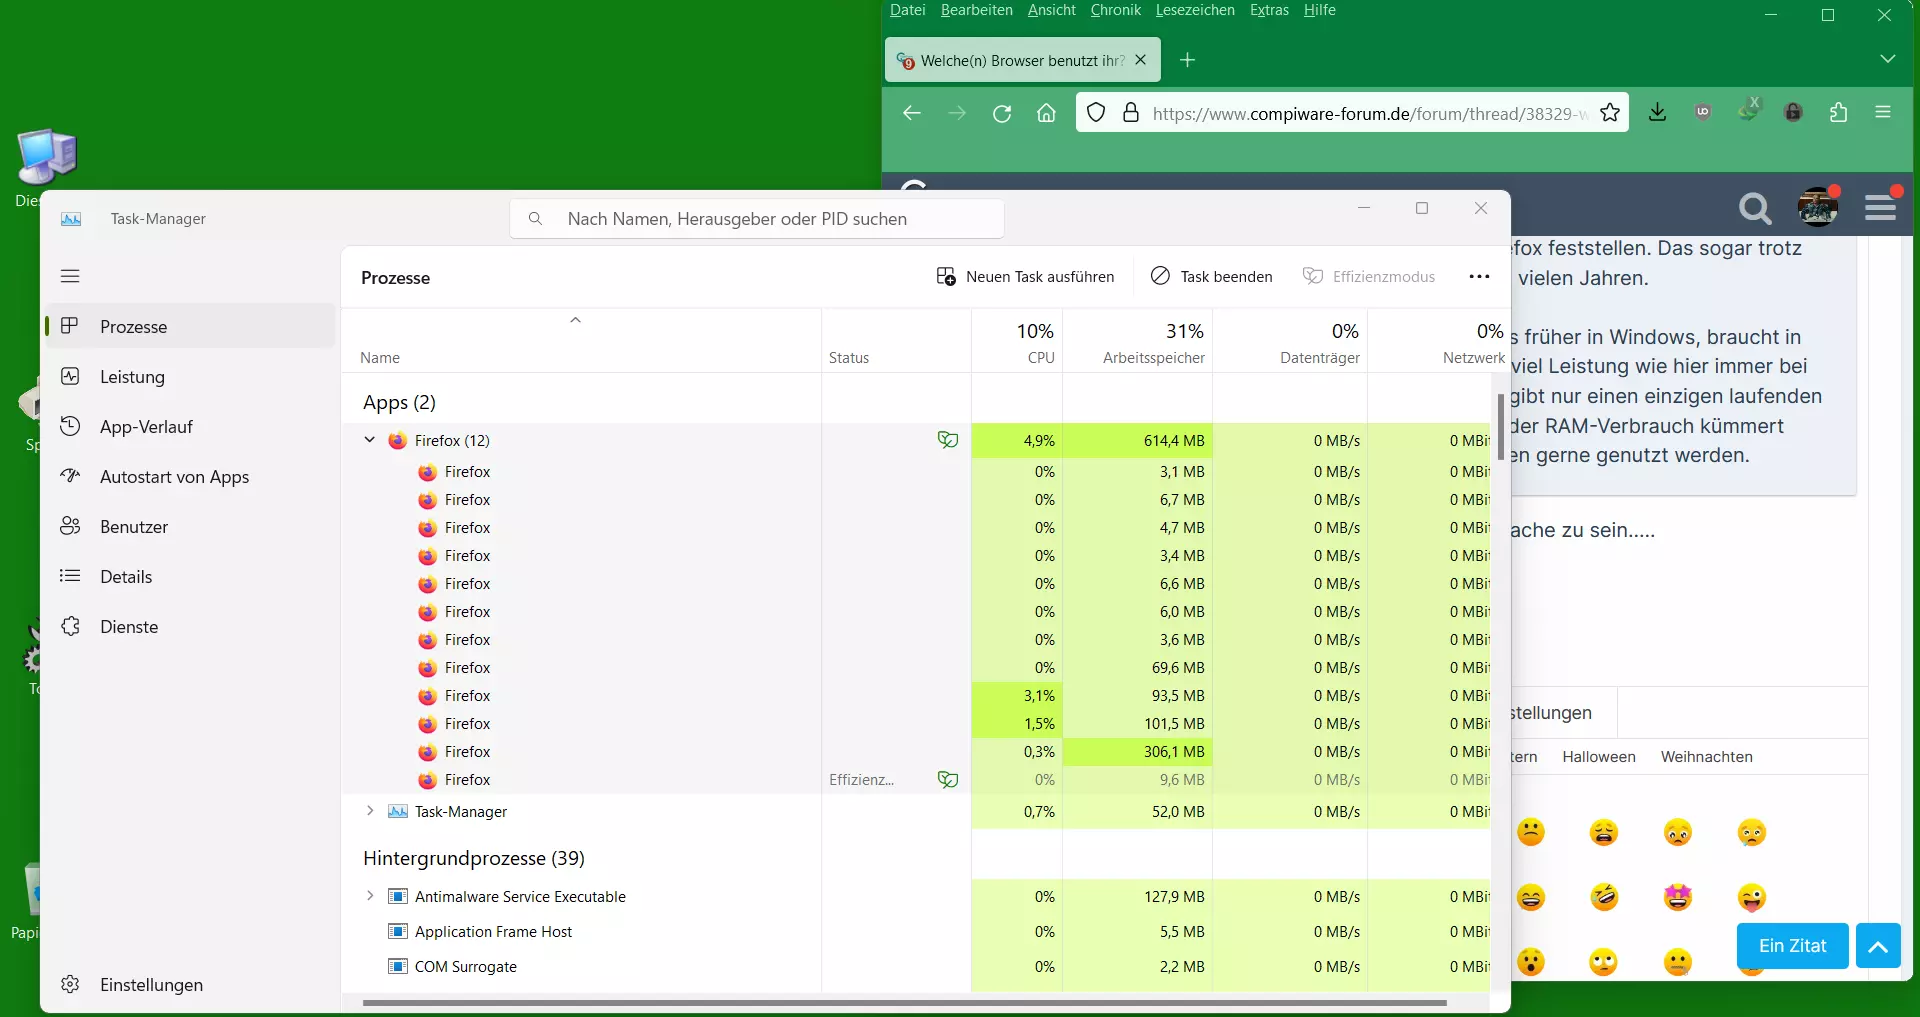The image size is (1920, 1017).
Task: Click Ein Zitat button
Action: pyautogui.click(x=1792, y=946)
